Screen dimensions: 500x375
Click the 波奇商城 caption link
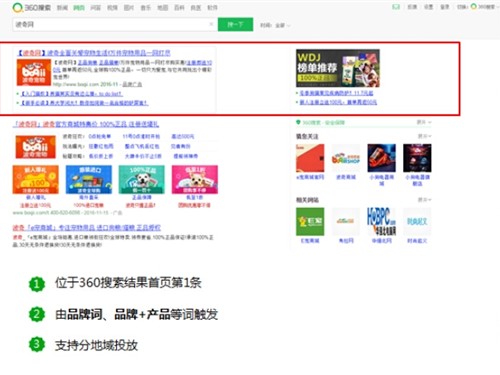346,177
